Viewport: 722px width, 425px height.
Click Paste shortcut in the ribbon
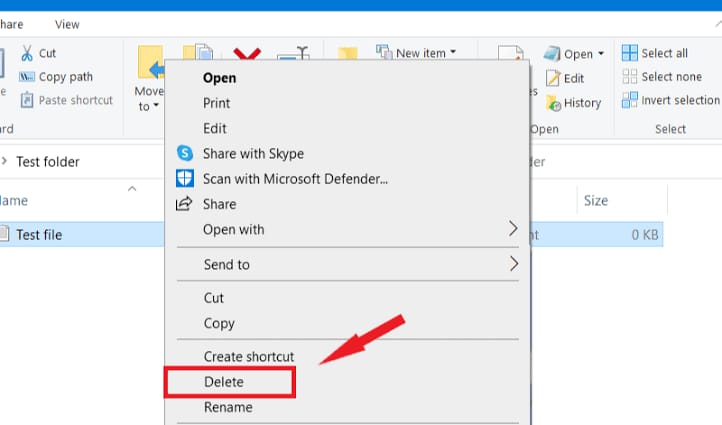(x=66, y=100)
